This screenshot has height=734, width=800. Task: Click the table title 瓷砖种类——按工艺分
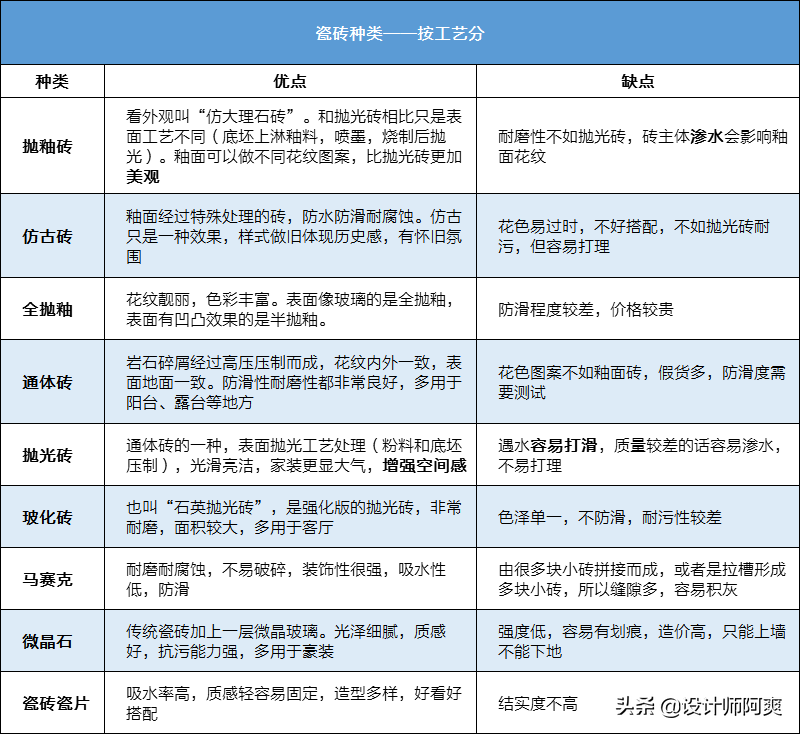coord(399,33)
